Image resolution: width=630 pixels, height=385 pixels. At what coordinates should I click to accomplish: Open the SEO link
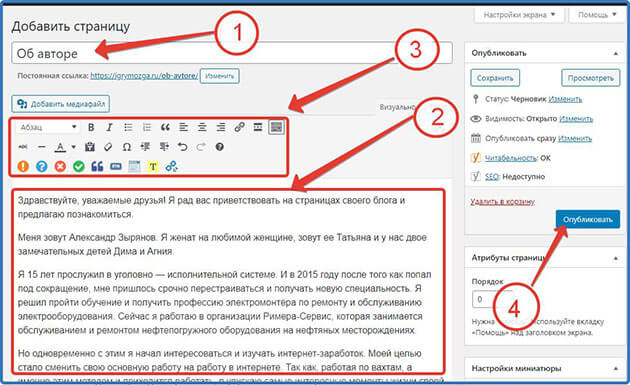click(x=492, y=176)
